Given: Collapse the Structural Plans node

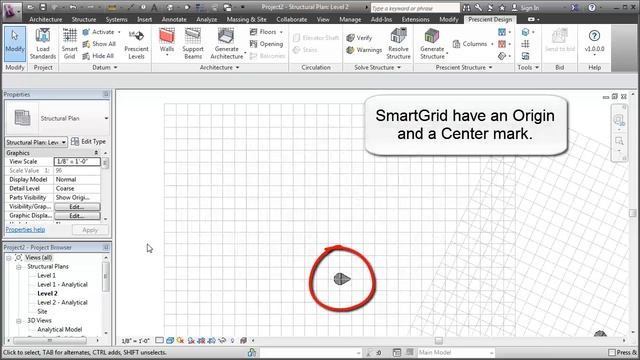Looking at the screenshot, I should click(x=19, y=267).
